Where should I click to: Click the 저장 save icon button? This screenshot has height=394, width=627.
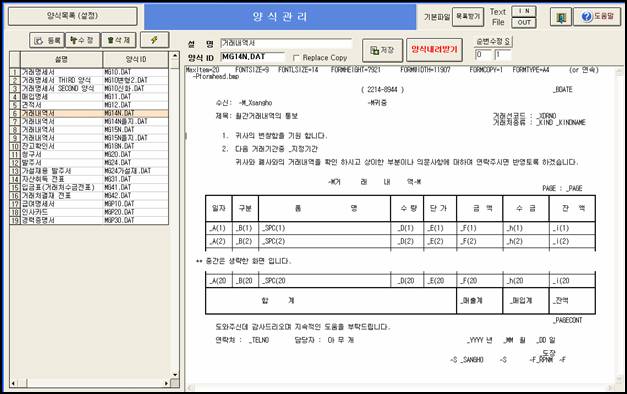click(382, 50)
